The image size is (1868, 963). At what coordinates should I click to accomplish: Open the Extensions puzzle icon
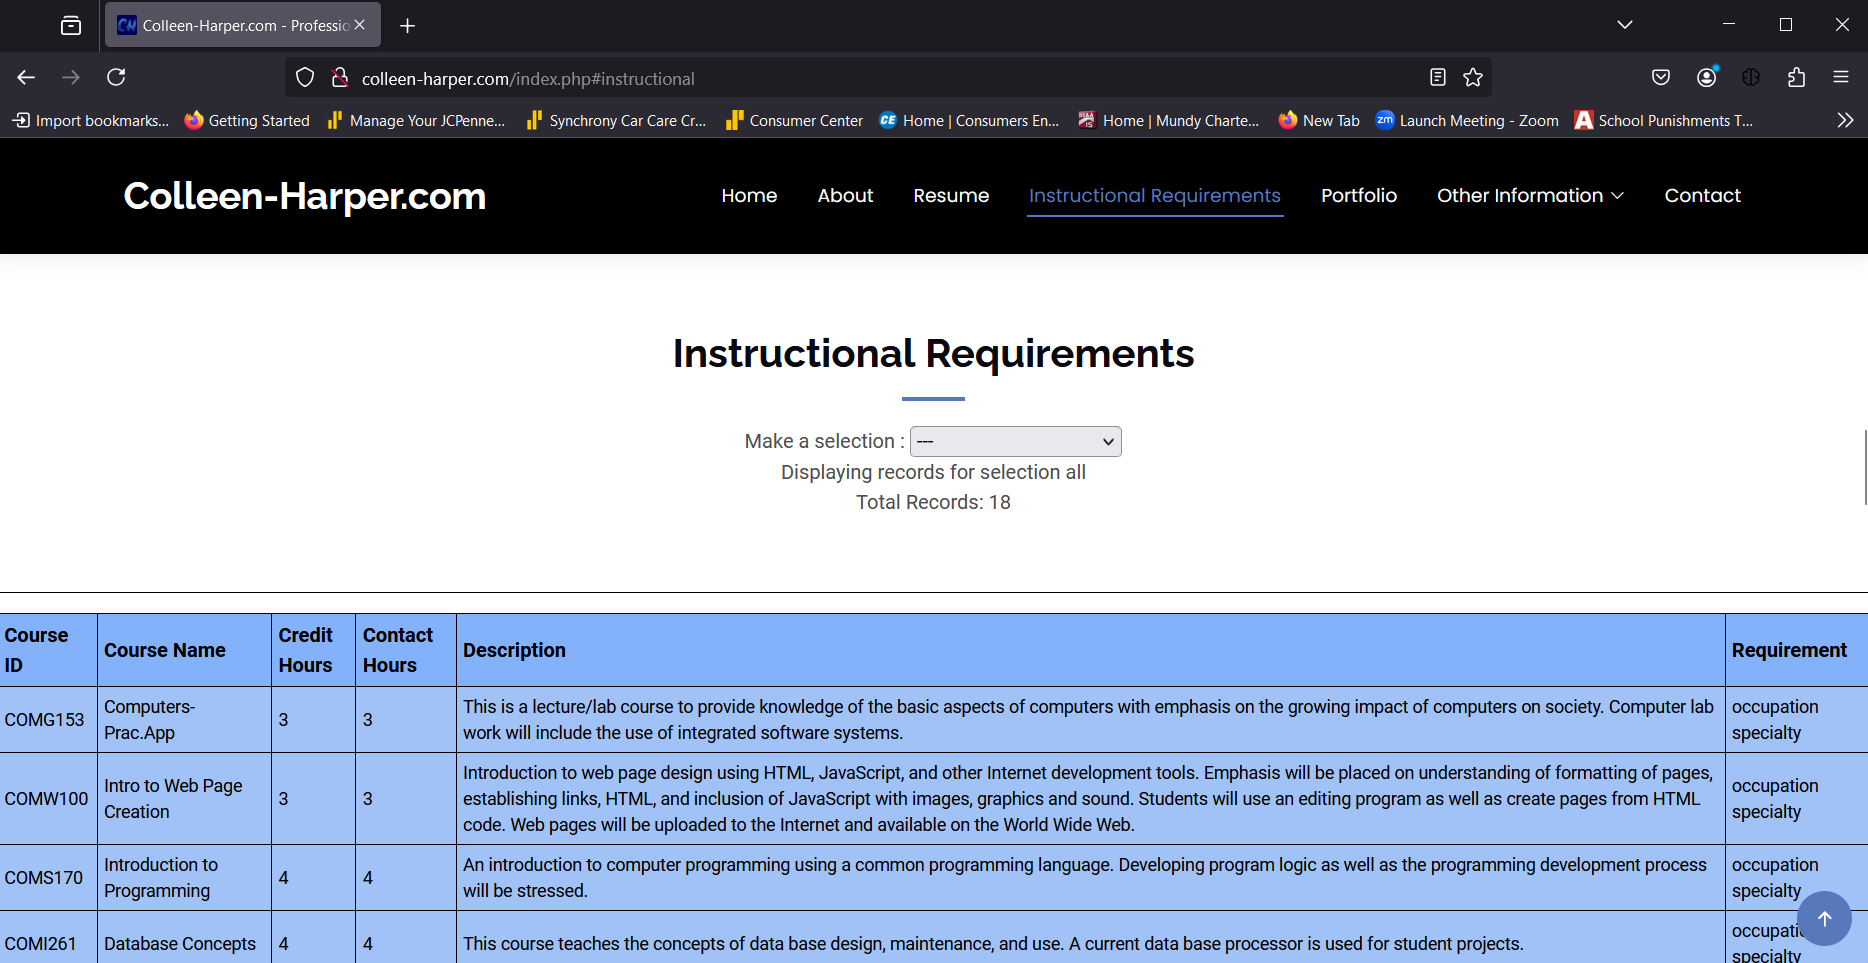[1796, 77]
